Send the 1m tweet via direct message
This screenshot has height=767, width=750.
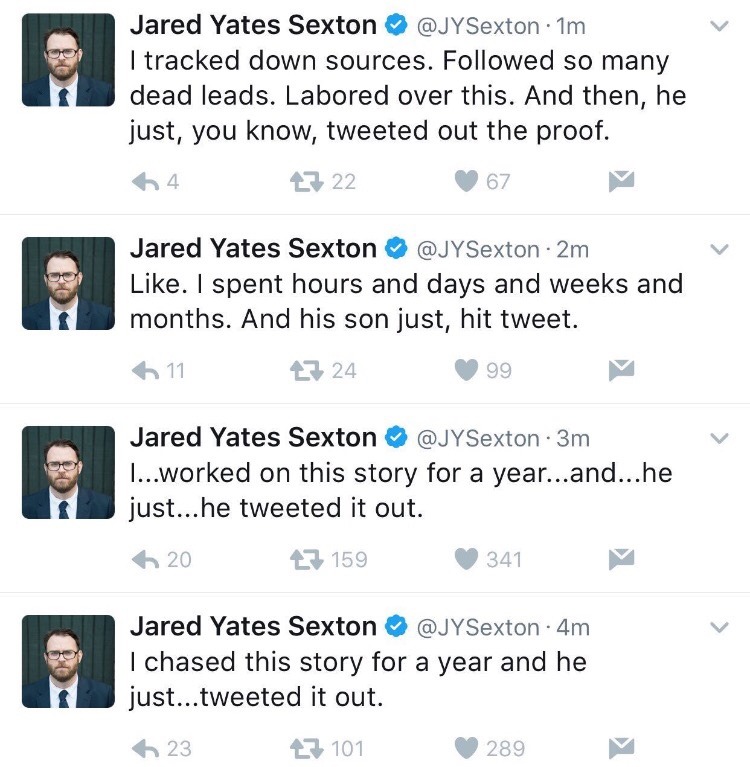622,181
